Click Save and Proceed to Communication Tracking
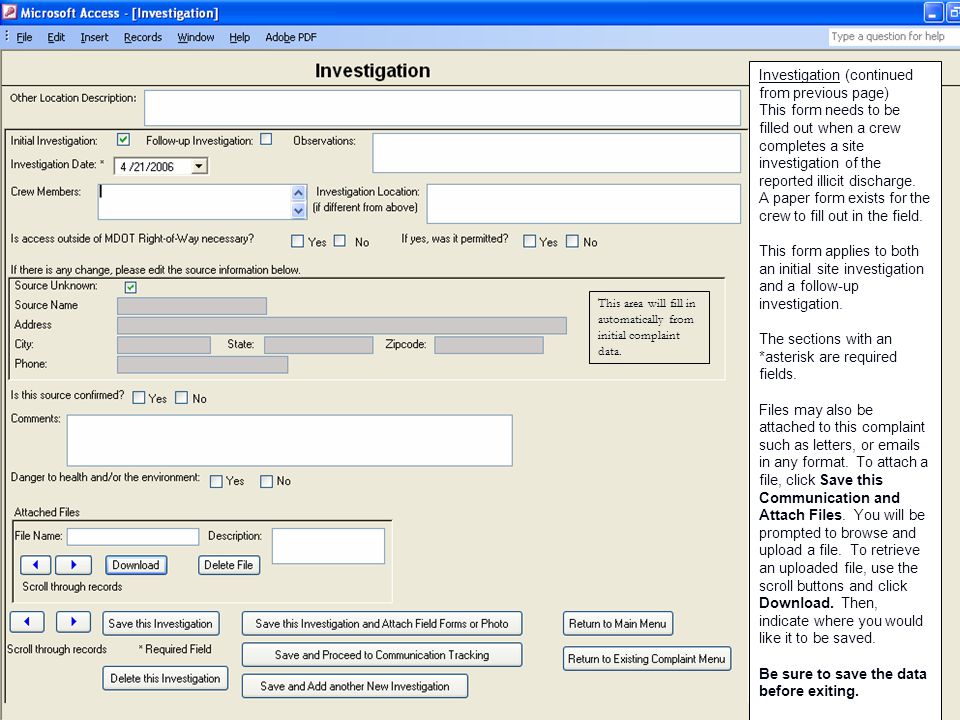This screenshot has height=720, width=960. tap(382, 654)
